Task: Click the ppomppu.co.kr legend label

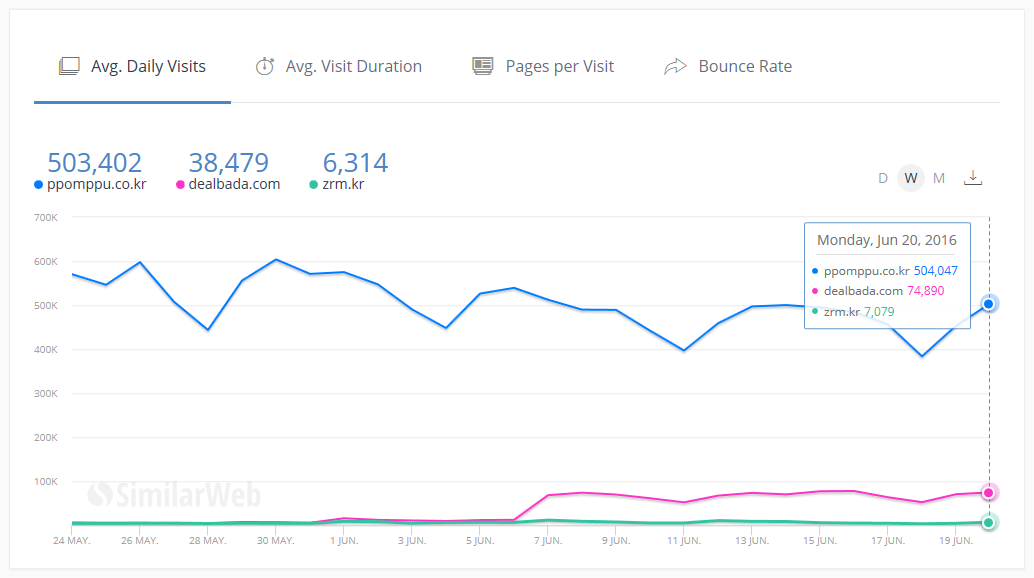Action: click(x=96, y=184)
